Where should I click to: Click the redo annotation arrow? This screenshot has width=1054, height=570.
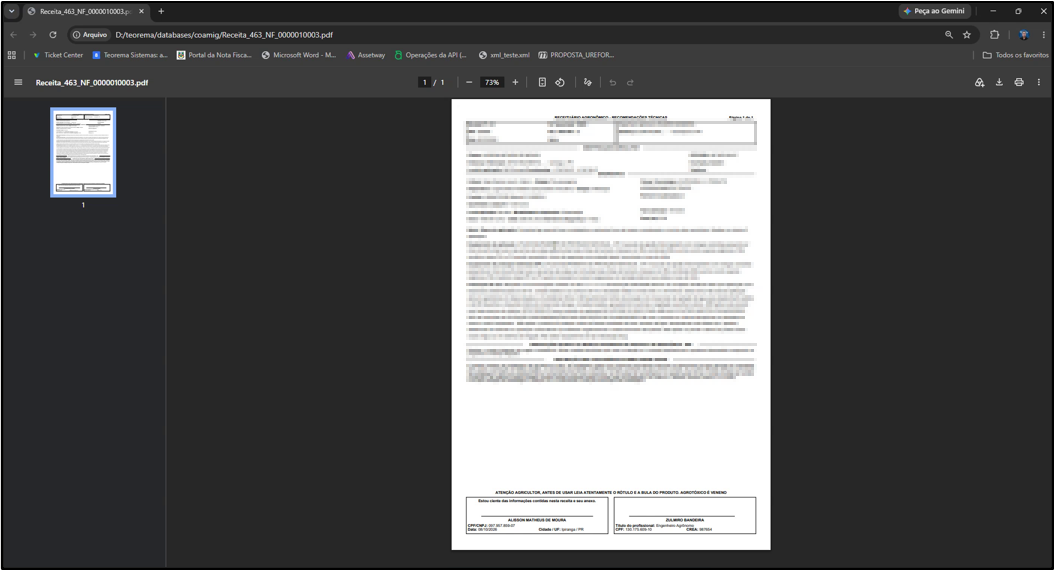[630, 83]
